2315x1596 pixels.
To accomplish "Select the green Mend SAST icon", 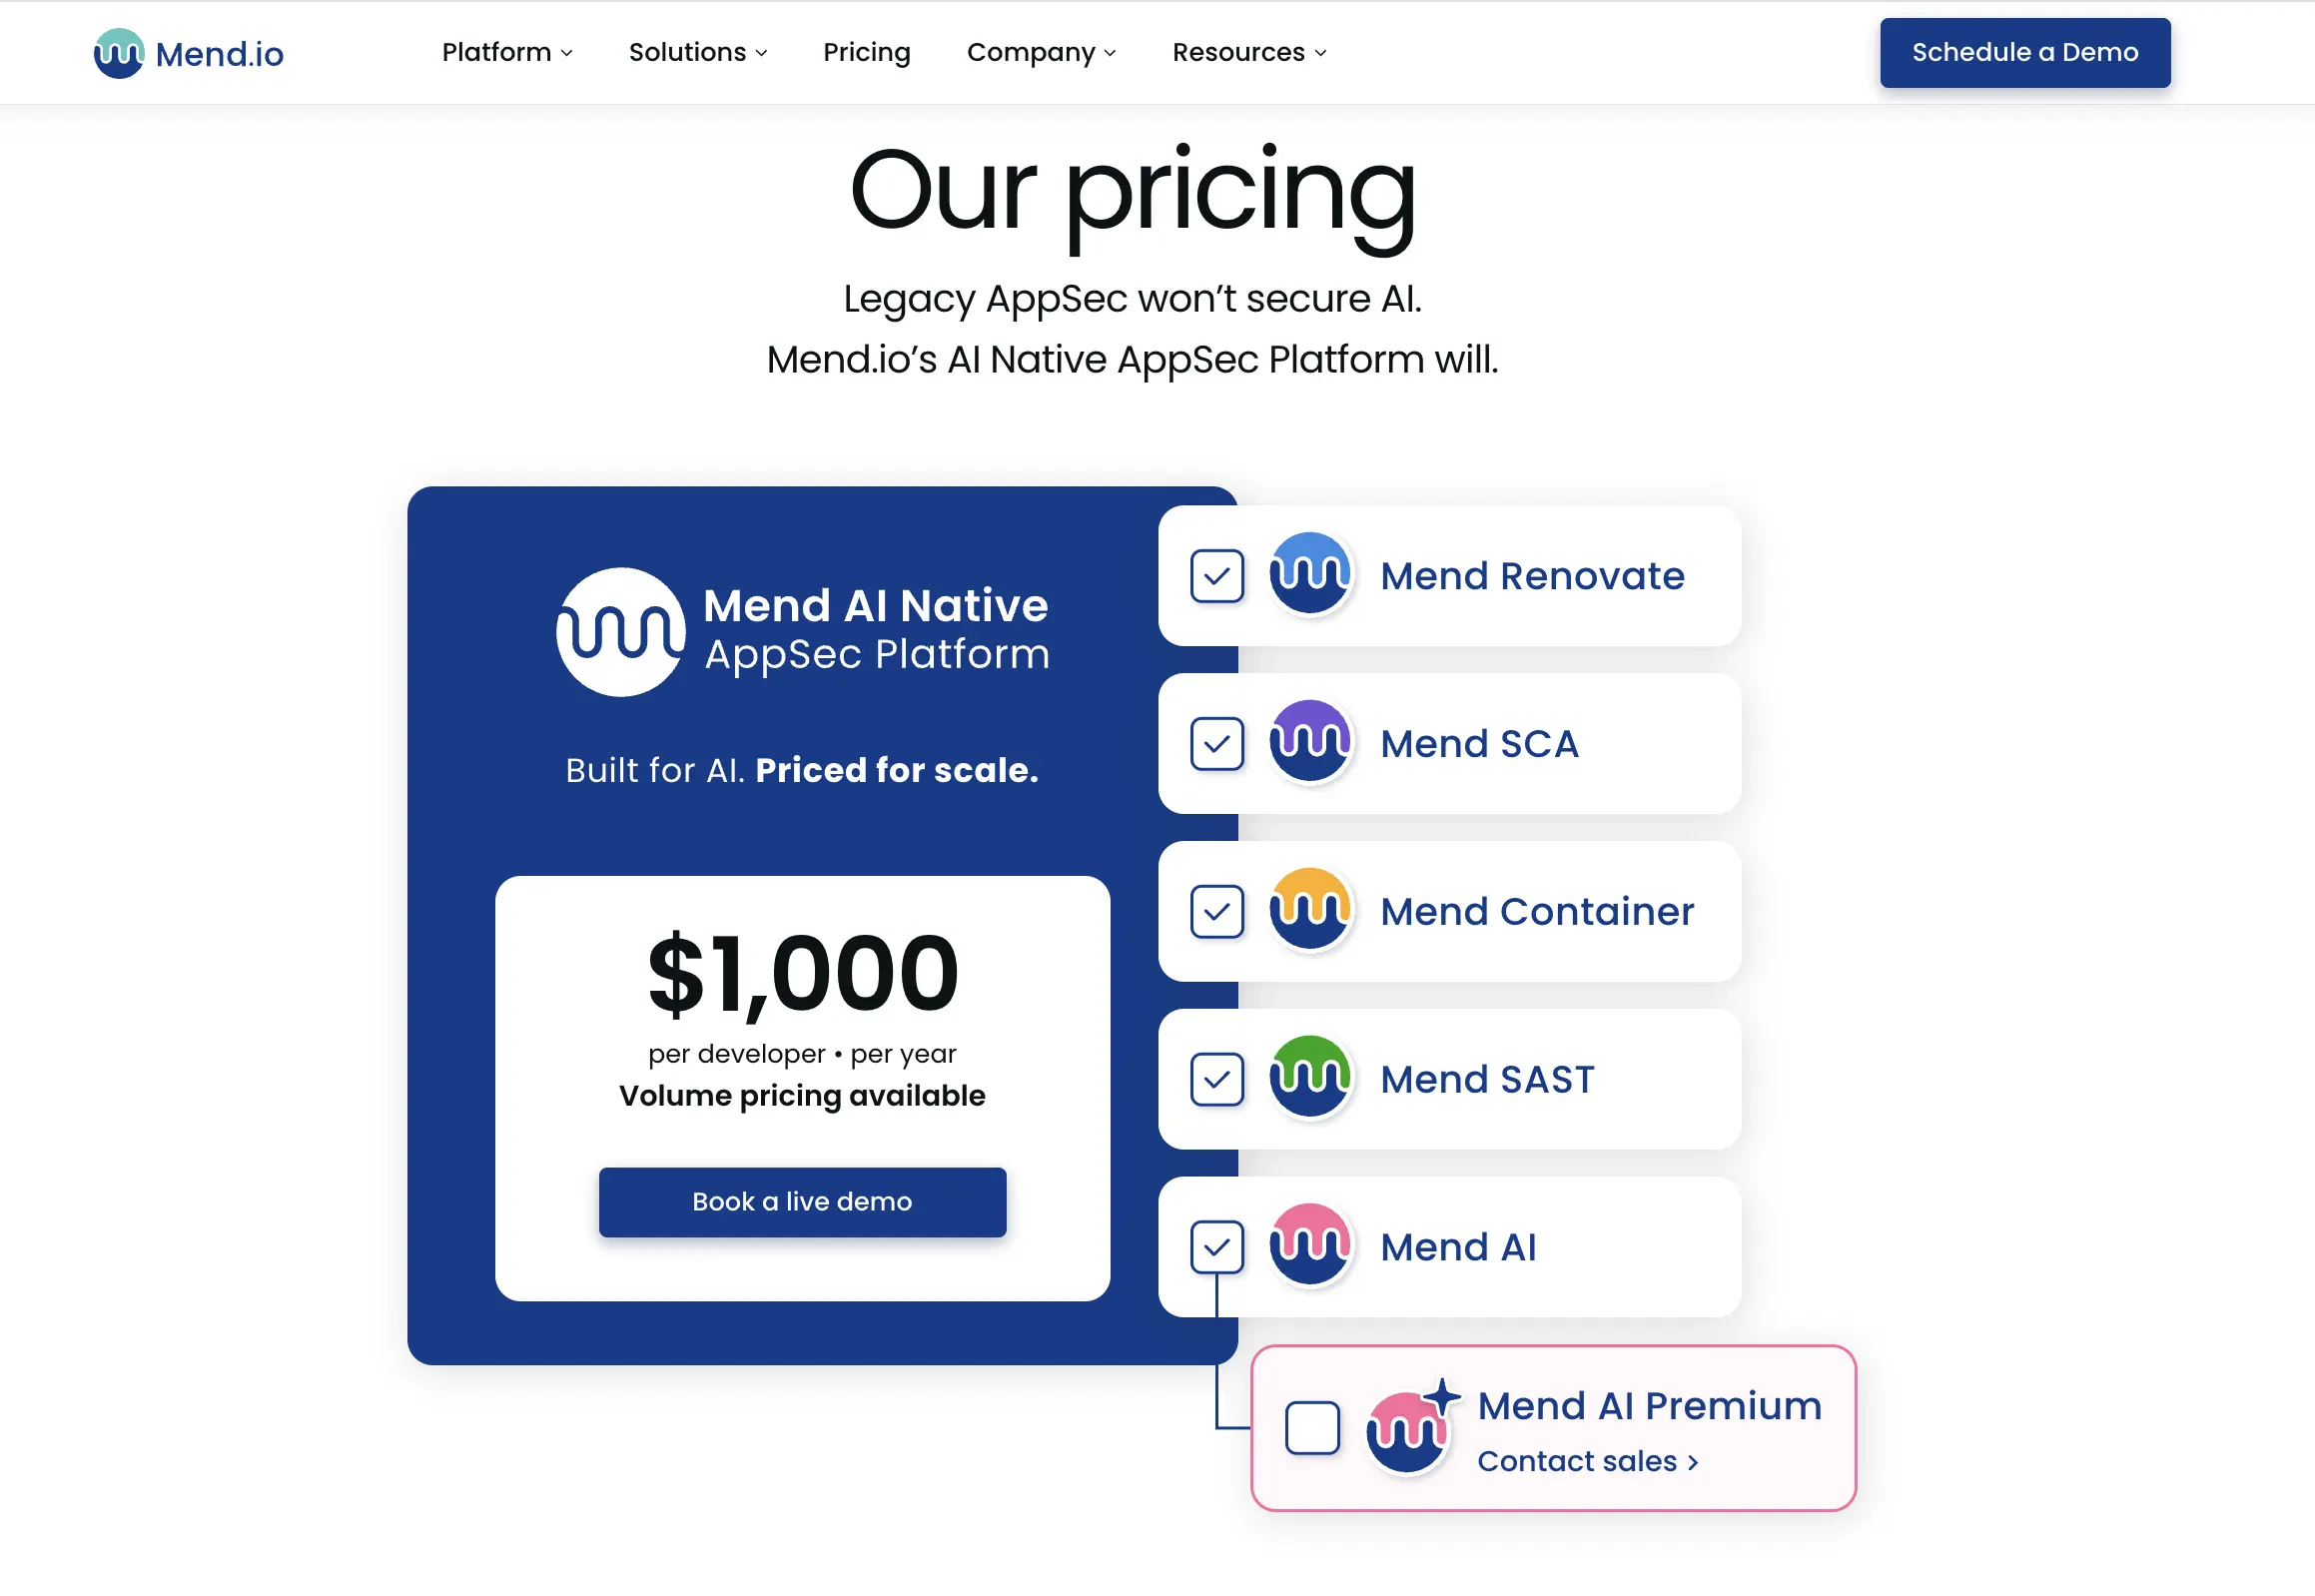I will tap(1310, 1078).
